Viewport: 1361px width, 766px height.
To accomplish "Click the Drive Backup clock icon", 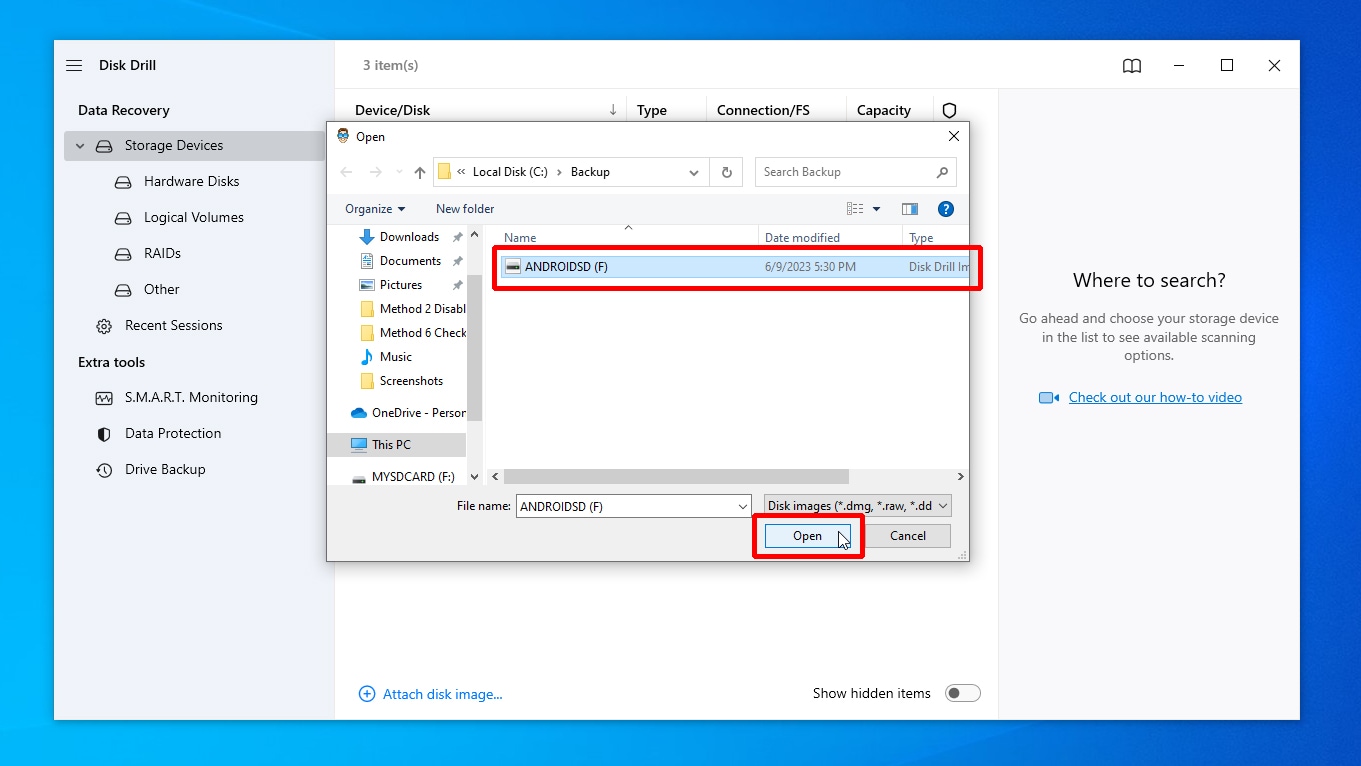I will click(104, 470).
